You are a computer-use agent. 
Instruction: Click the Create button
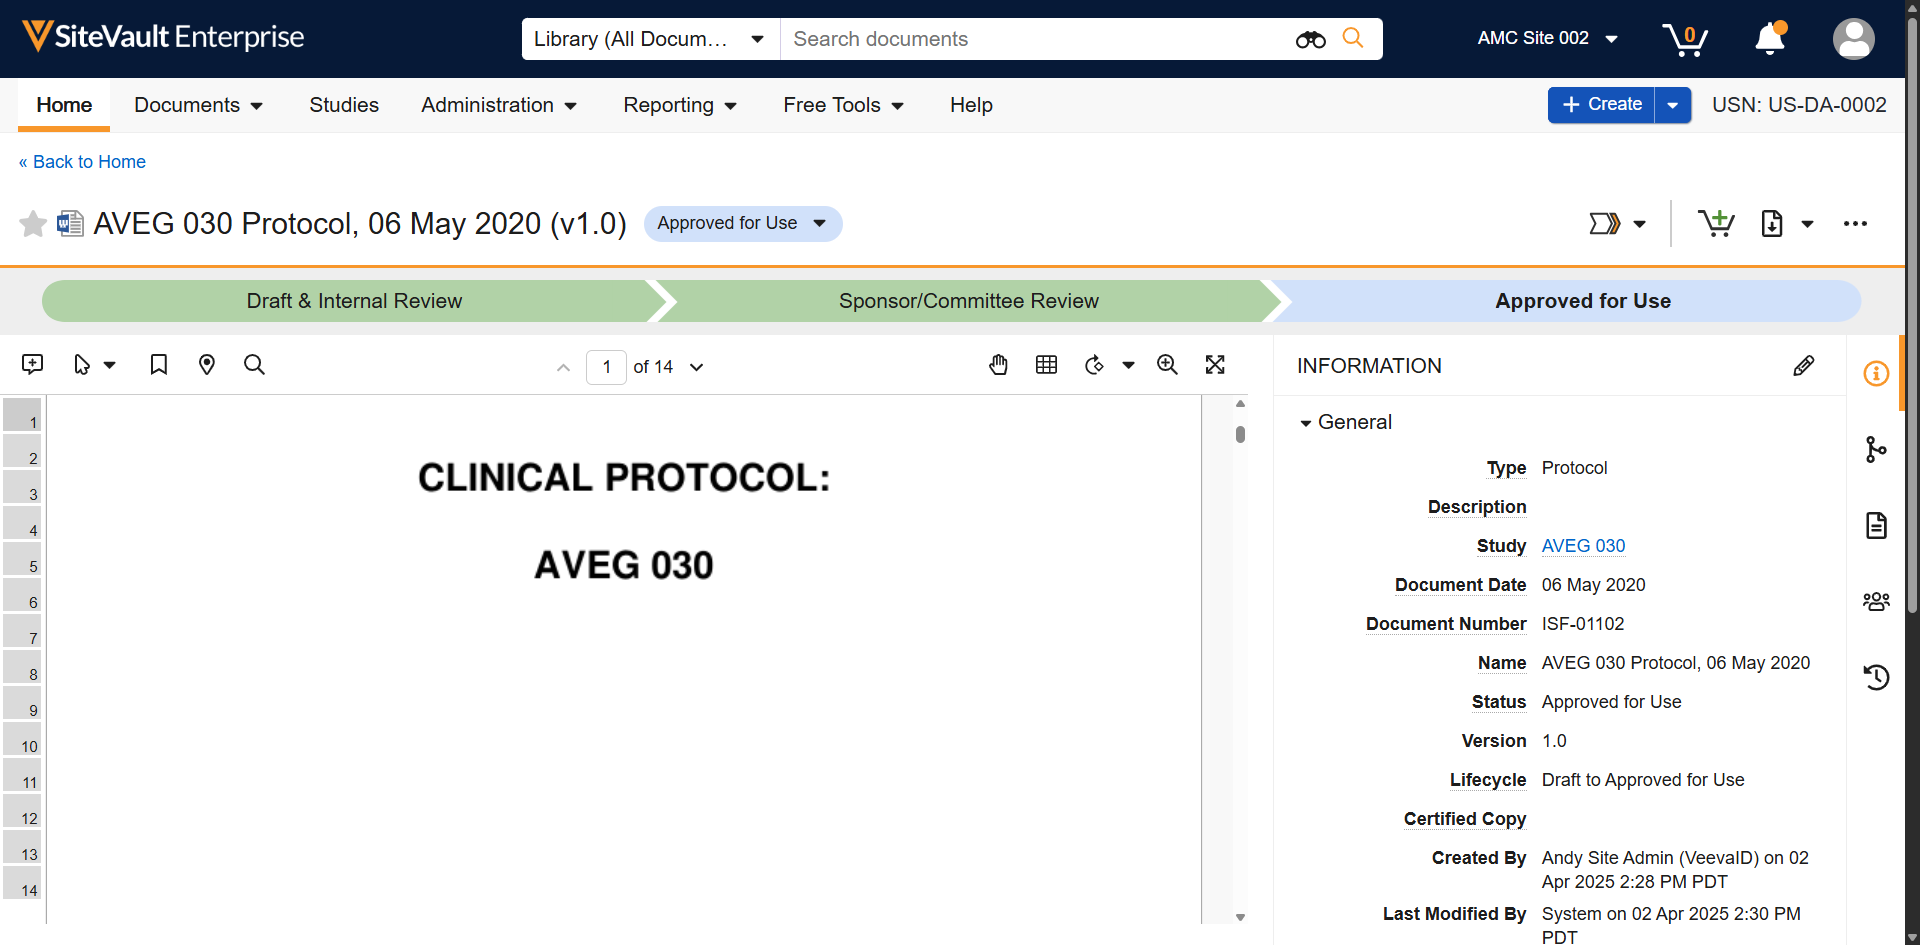click(x=1601, y=105)
